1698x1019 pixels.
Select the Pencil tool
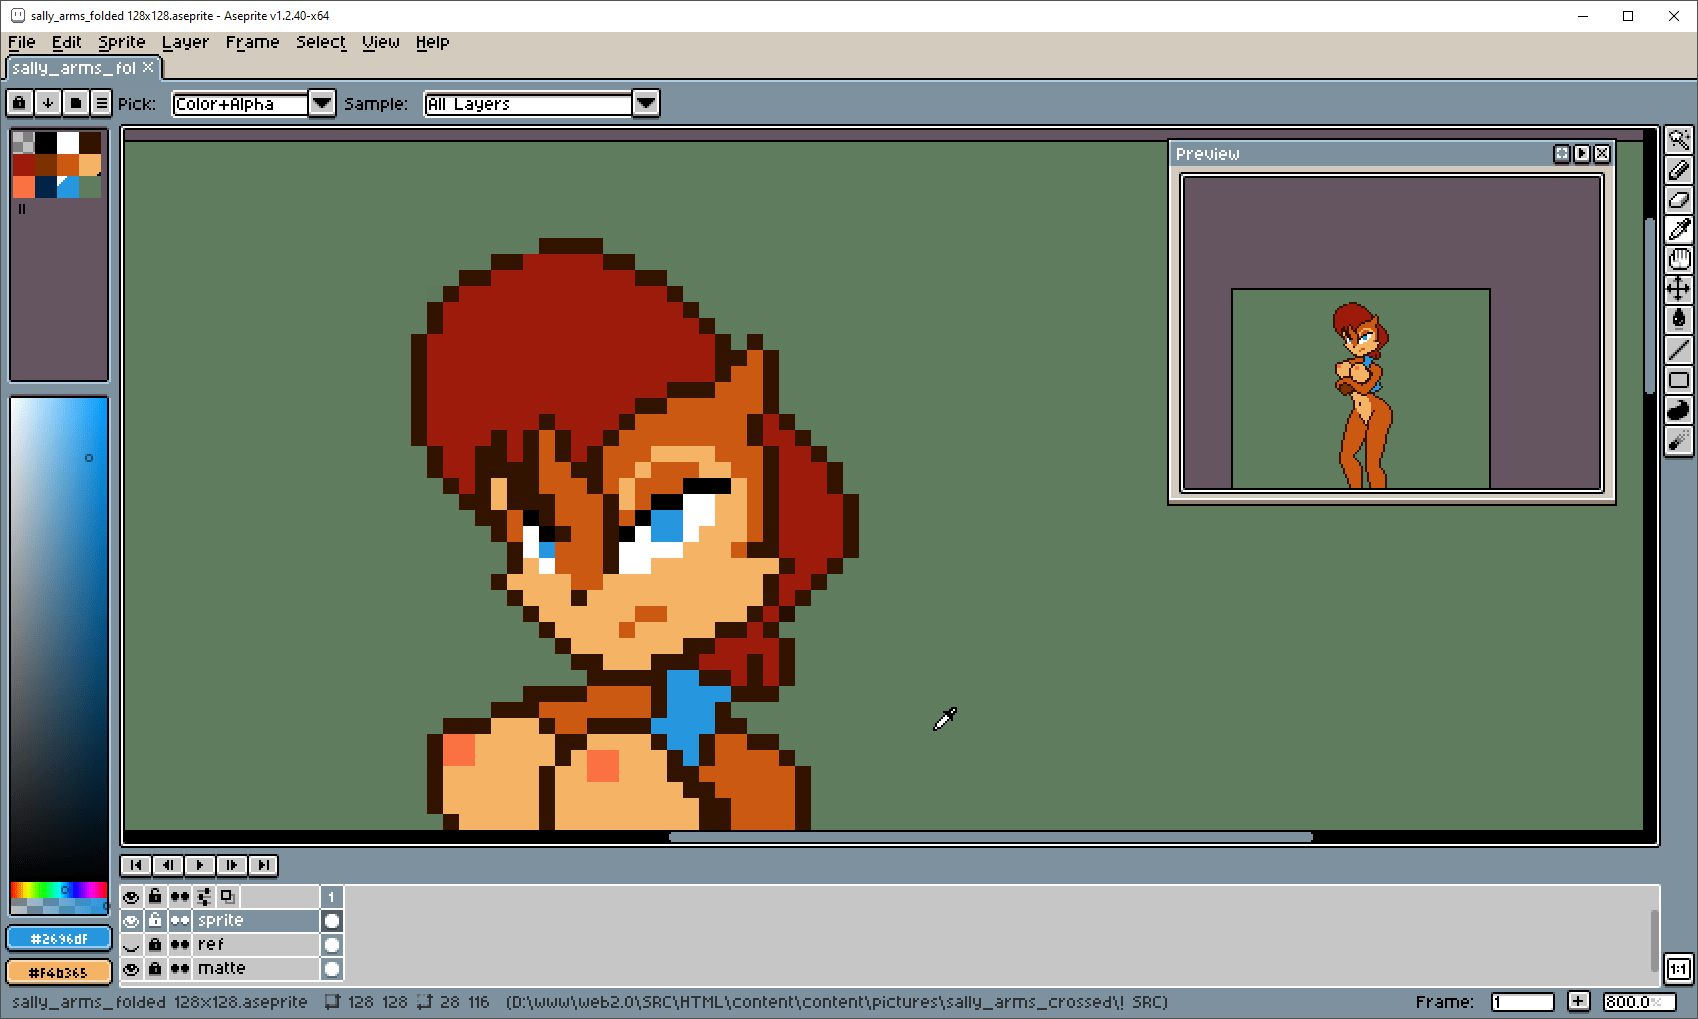click(x=1678, y=170)
